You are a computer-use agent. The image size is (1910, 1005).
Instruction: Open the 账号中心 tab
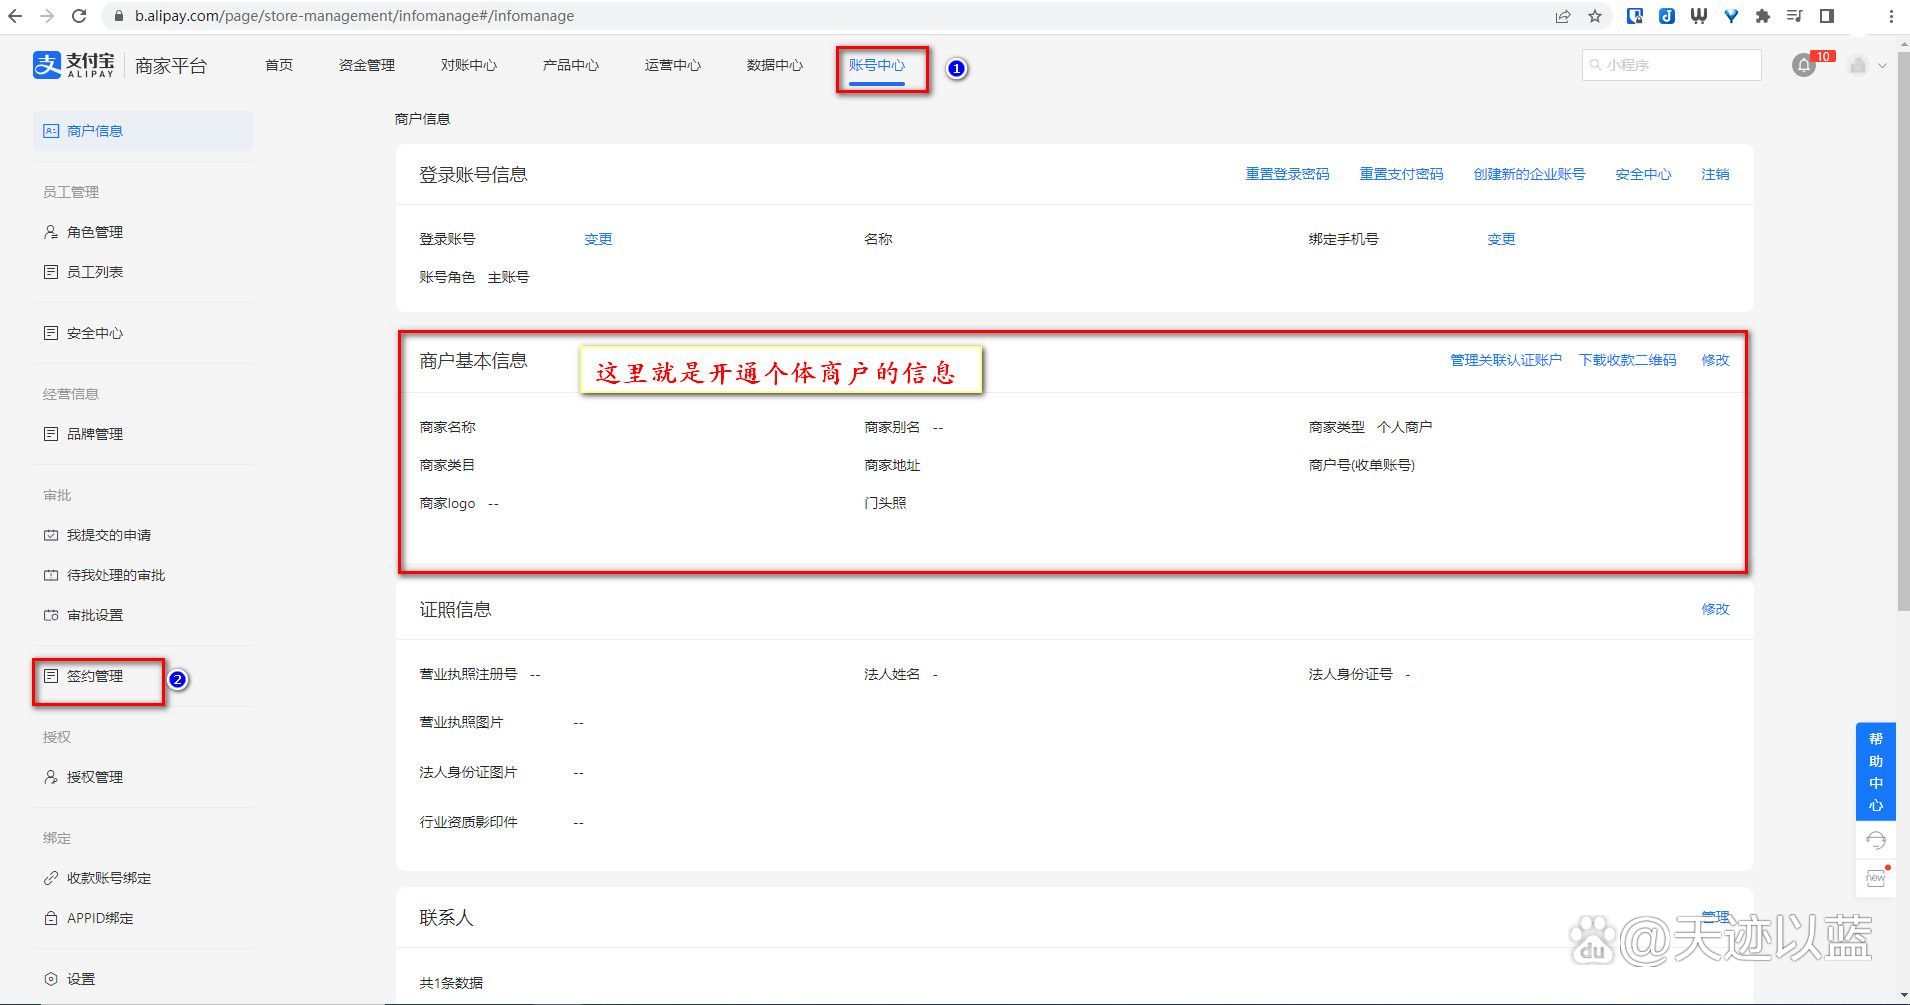(877, 65)
